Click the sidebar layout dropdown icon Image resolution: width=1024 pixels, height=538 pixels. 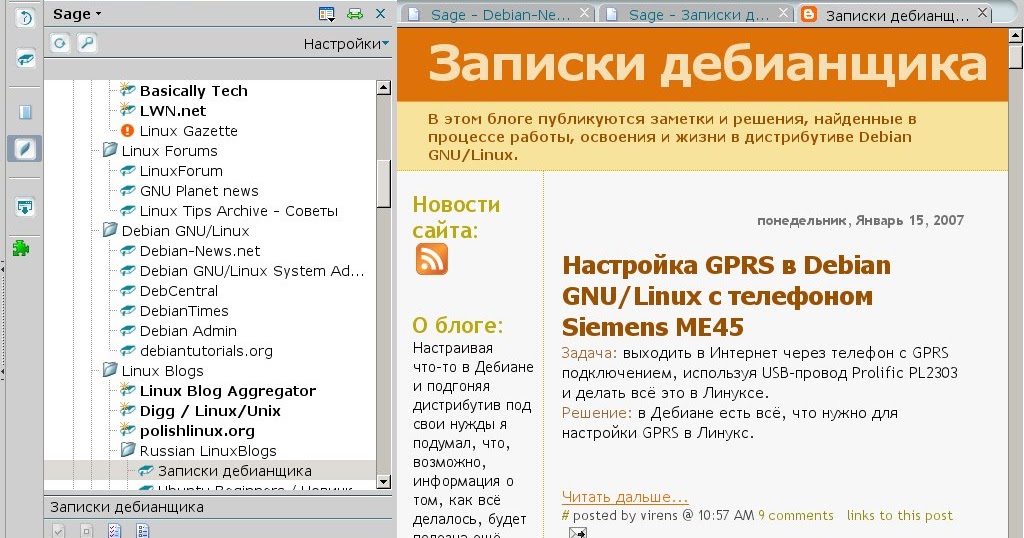coord(327,14)
